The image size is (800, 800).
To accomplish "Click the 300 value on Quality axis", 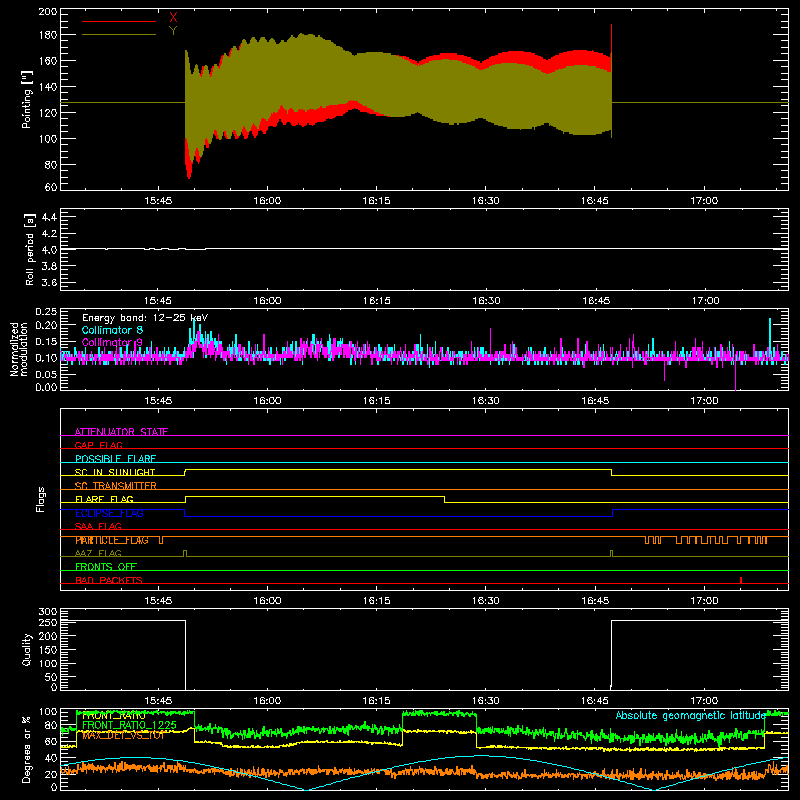I will click(x=48, y=611).
